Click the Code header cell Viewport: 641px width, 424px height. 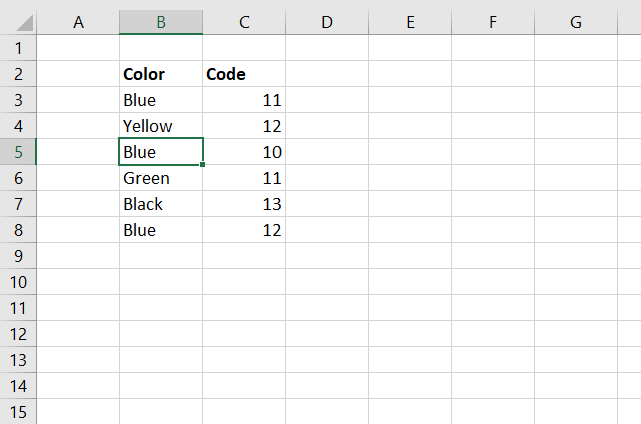coord(244,74)
